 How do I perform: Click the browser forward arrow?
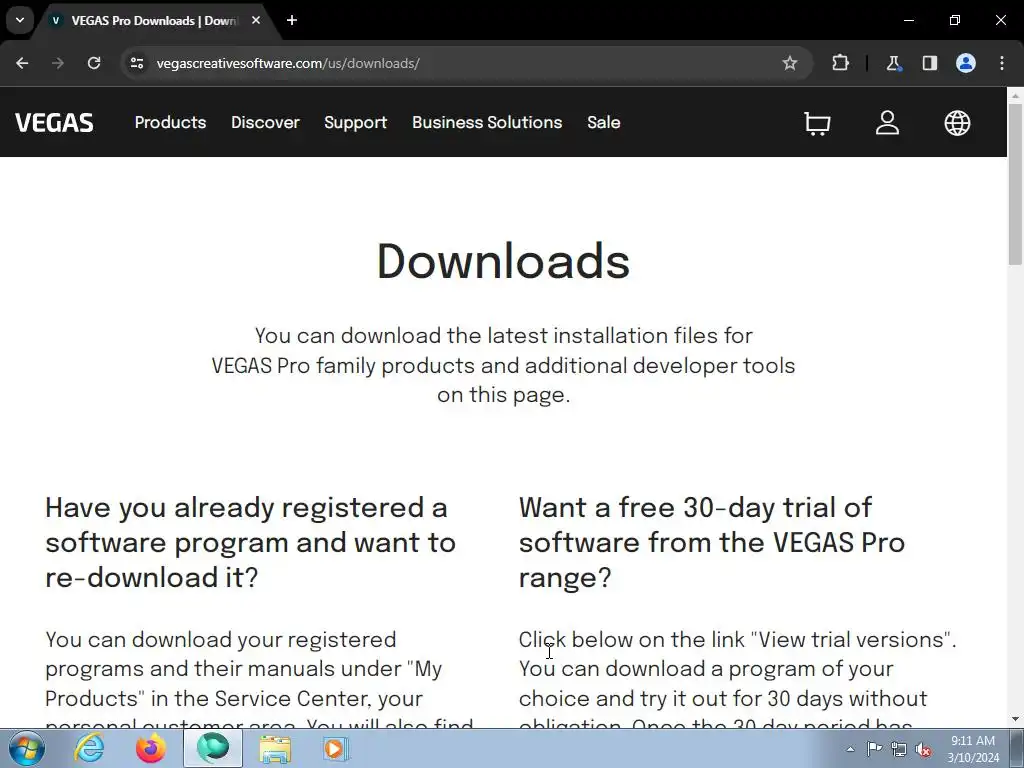58,63
